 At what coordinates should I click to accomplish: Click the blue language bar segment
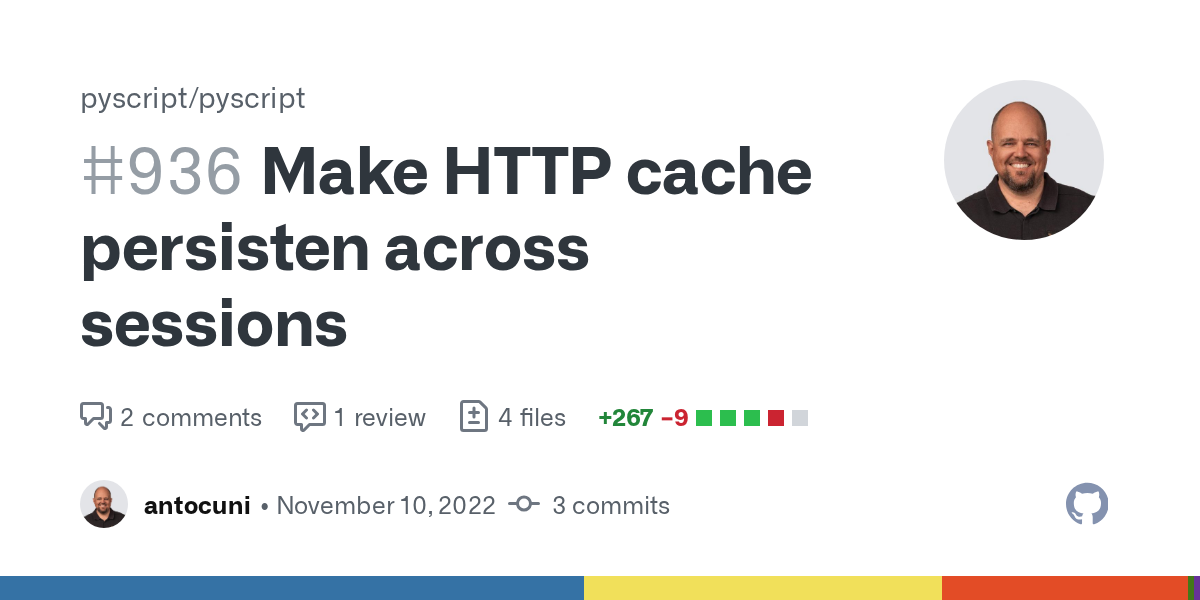coord(291,588)
